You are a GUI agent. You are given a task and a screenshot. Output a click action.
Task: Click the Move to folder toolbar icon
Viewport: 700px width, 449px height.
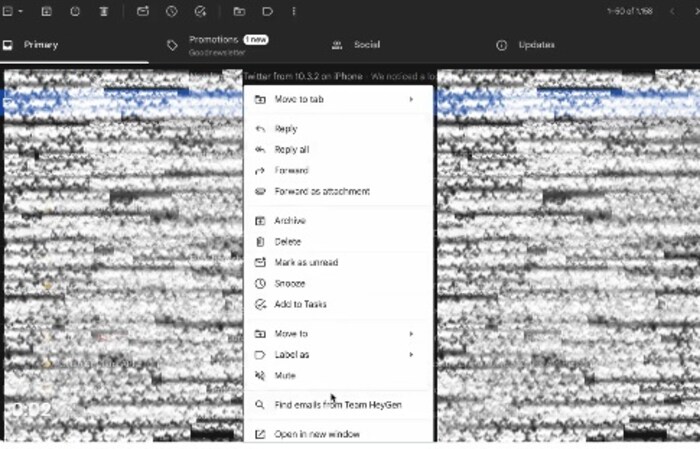[239, 11]
